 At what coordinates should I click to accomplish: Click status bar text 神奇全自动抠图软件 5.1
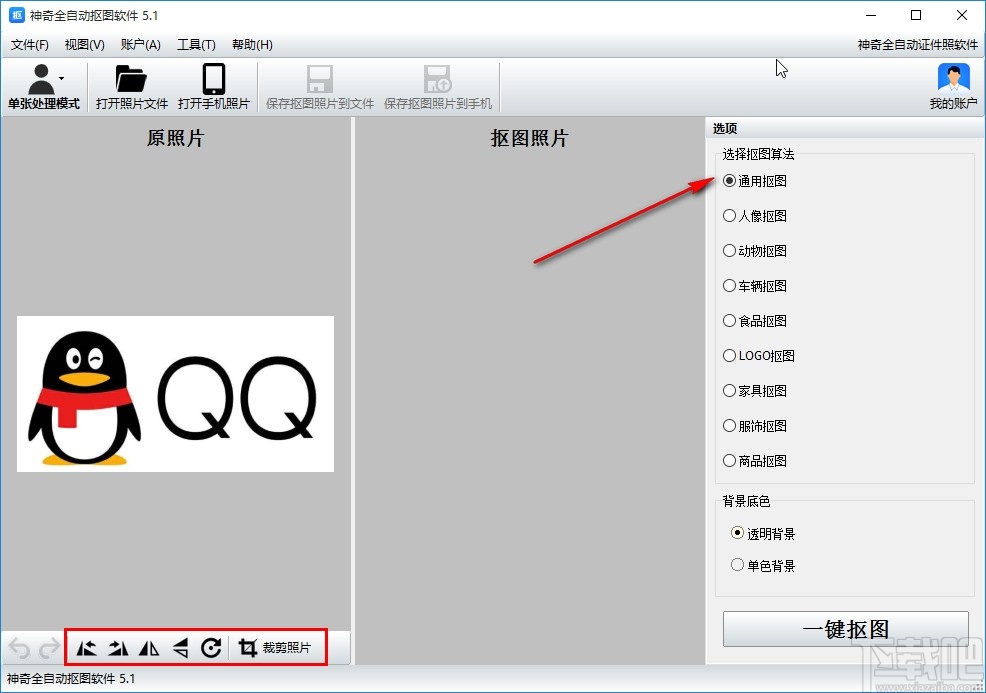pyautogui.click(x=71, y=679)
